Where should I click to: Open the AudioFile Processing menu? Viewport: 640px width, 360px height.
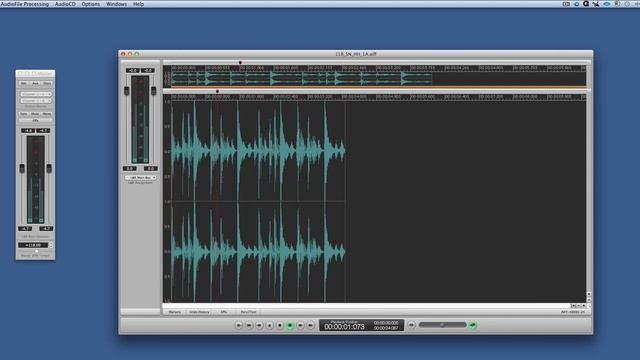coord(25,4)
